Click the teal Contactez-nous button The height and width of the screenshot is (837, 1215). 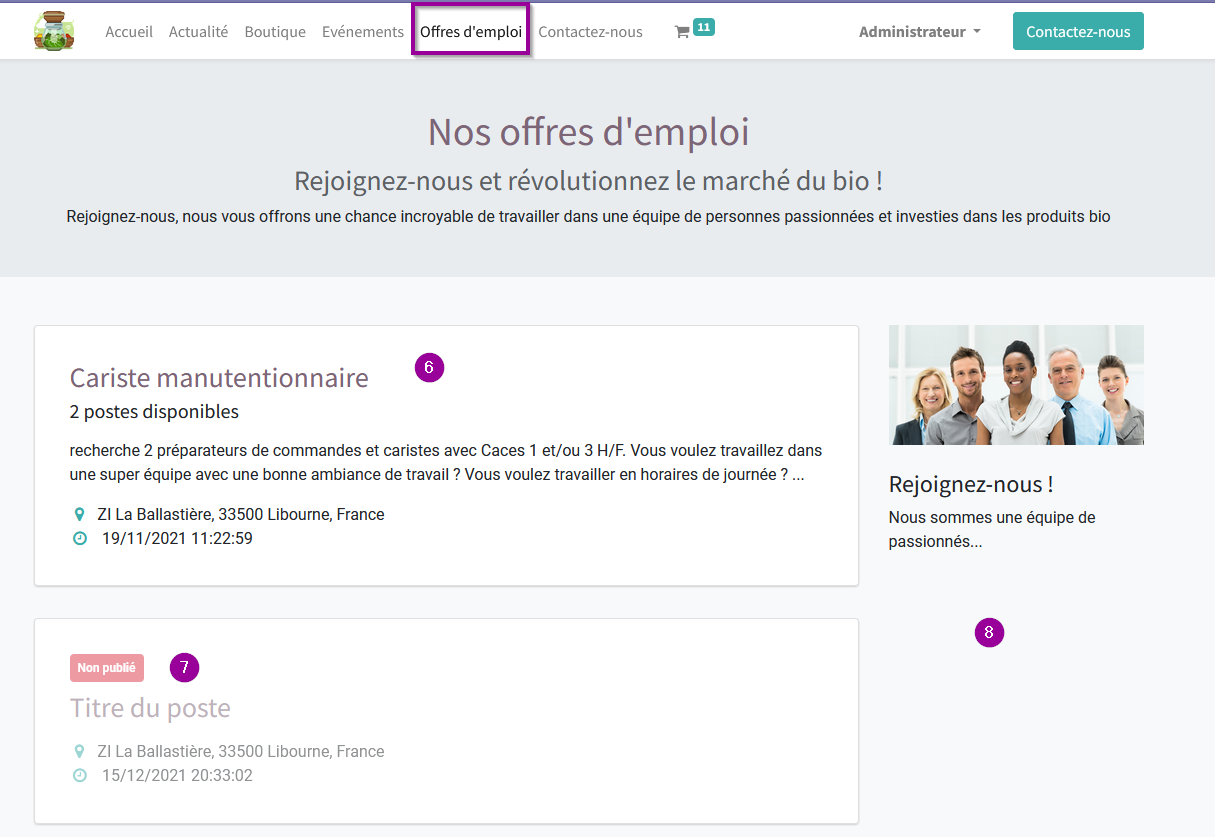pyautogui.click(x=1078, y=31)
